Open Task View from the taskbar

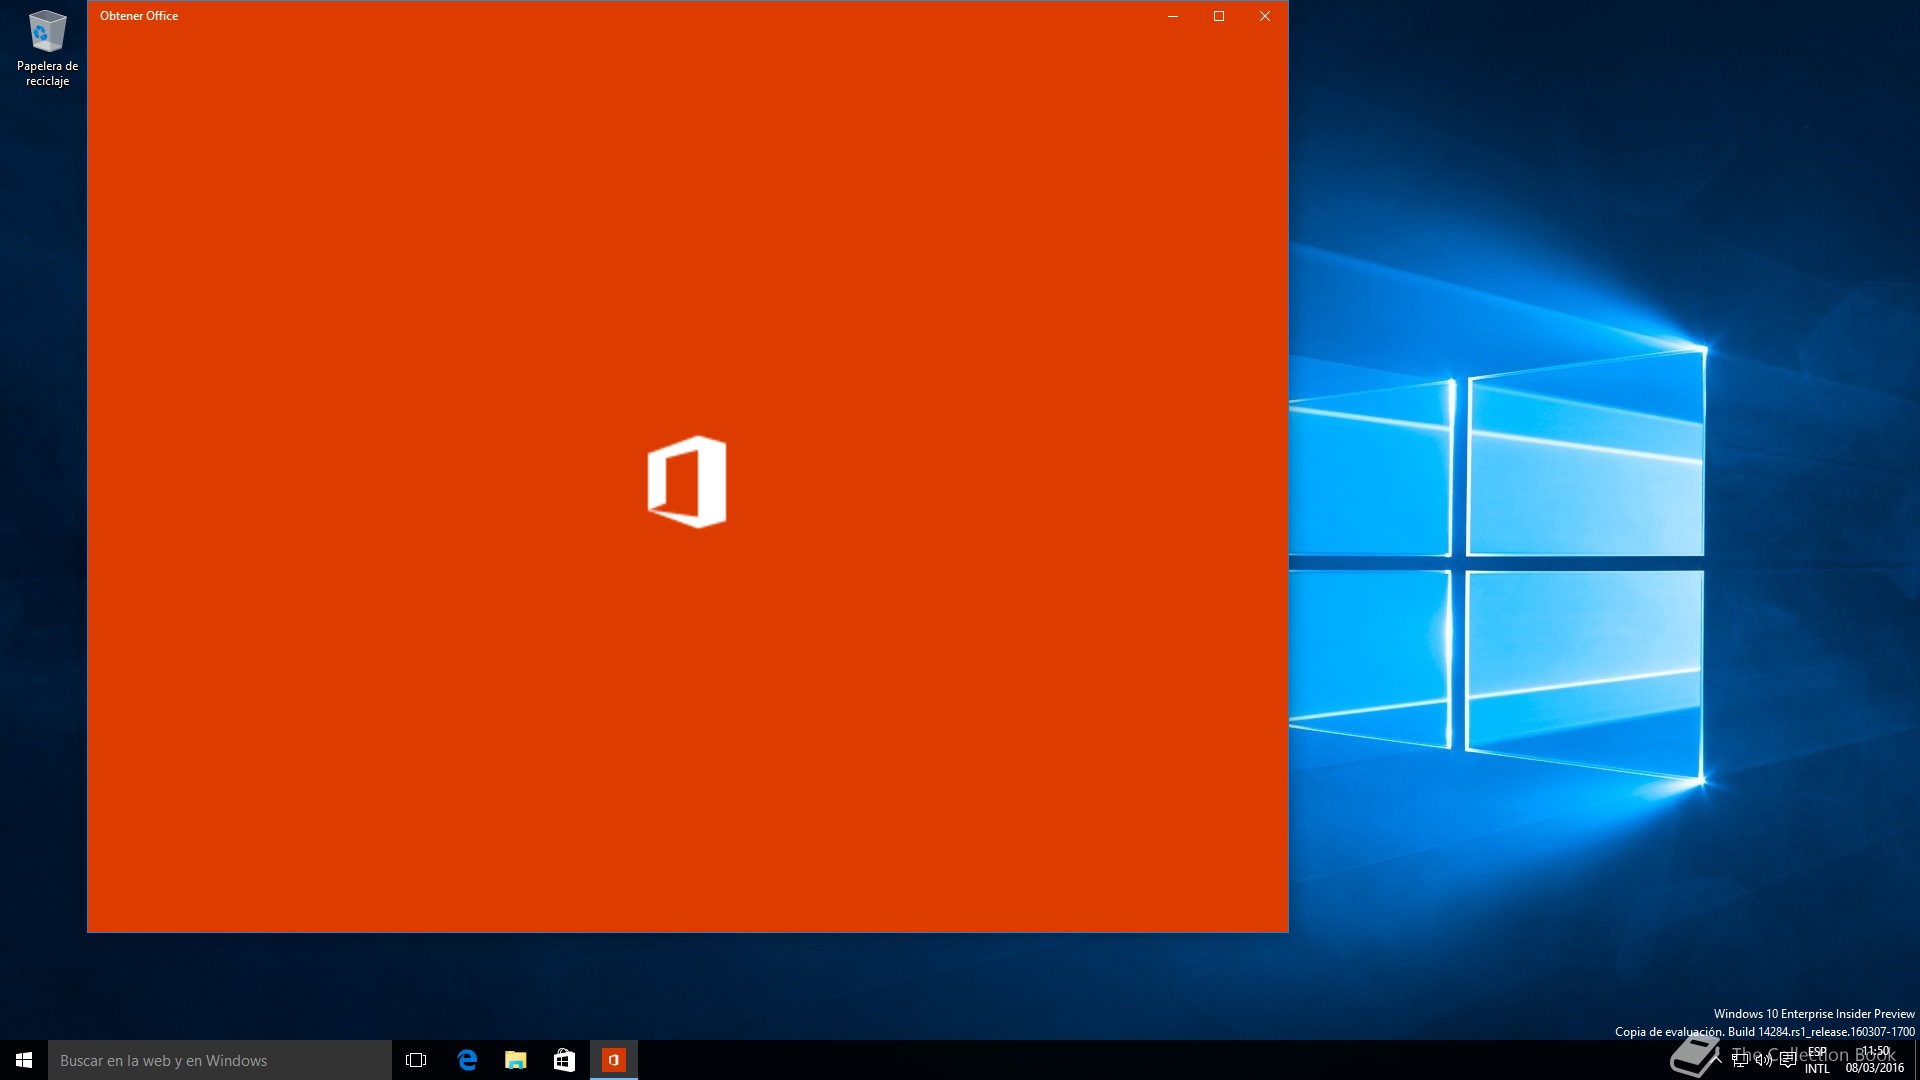pos(416,1060)
